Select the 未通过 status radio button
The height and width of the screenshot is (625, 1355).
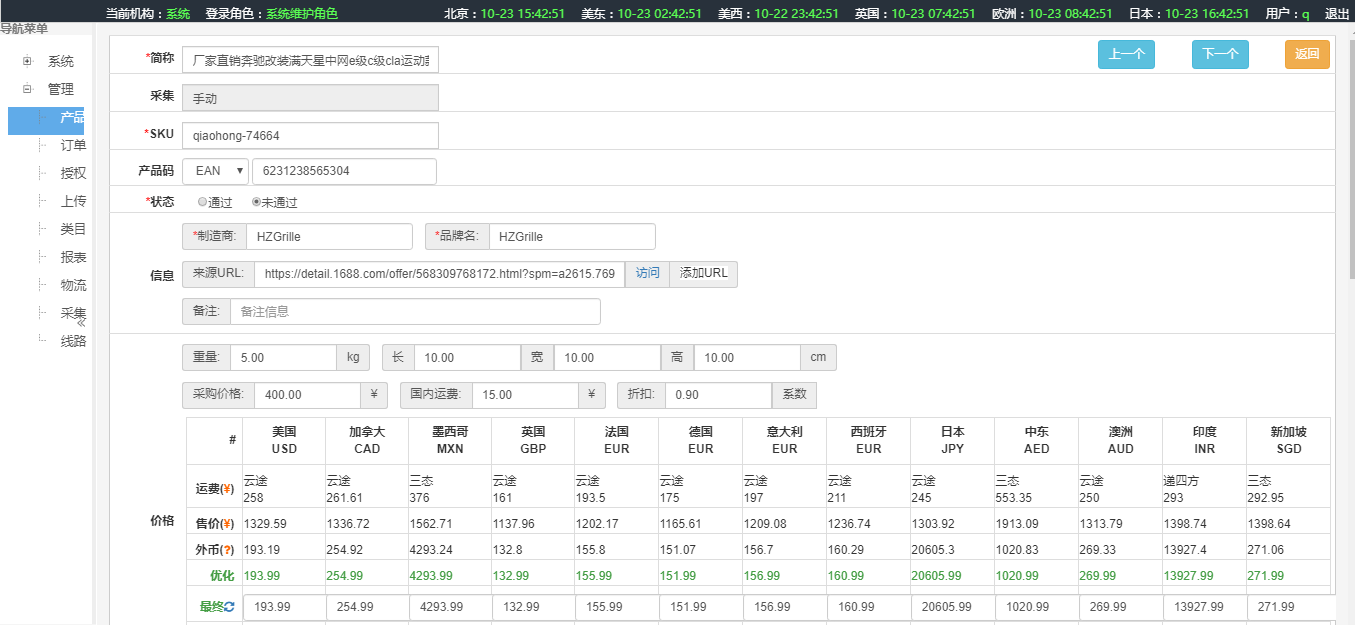coord(257,202)
